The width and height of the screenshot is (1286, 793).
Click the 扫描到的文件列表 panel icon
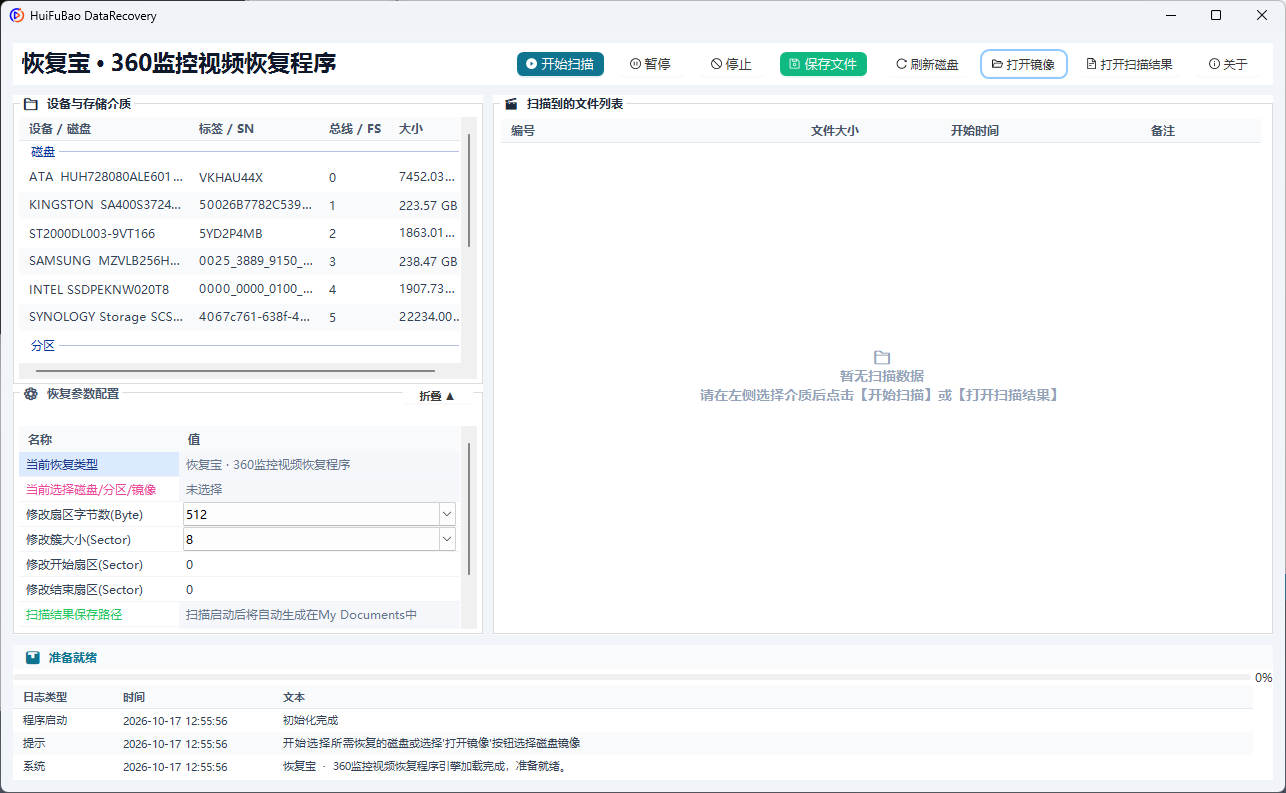[511, 104]
